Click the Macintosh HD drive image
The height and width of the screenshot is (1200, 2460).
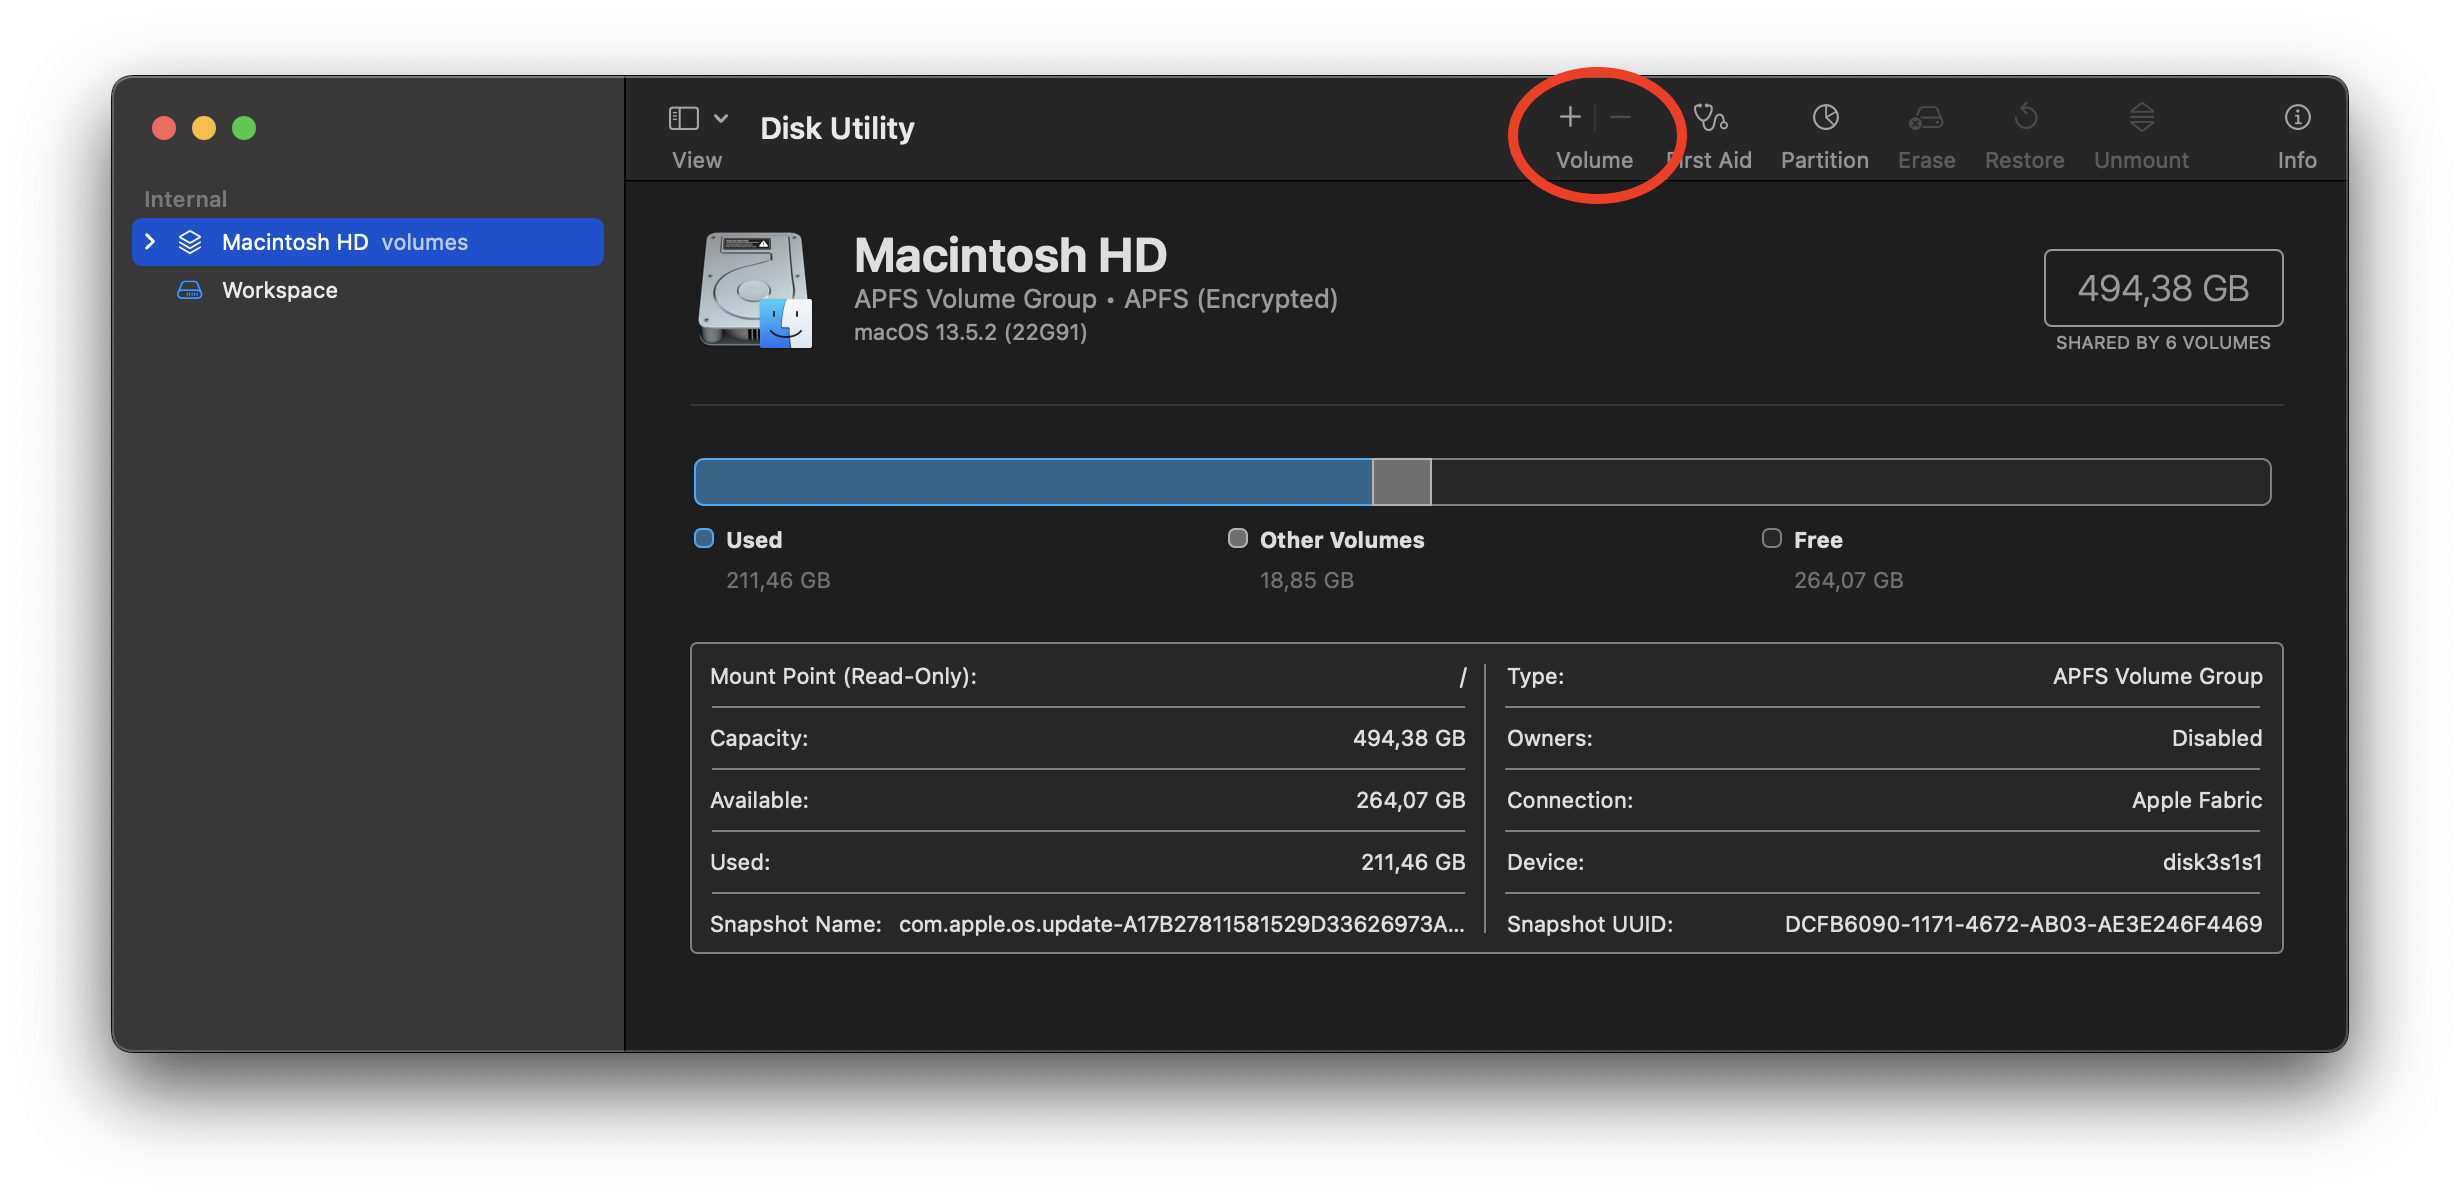tap(755, 290)
